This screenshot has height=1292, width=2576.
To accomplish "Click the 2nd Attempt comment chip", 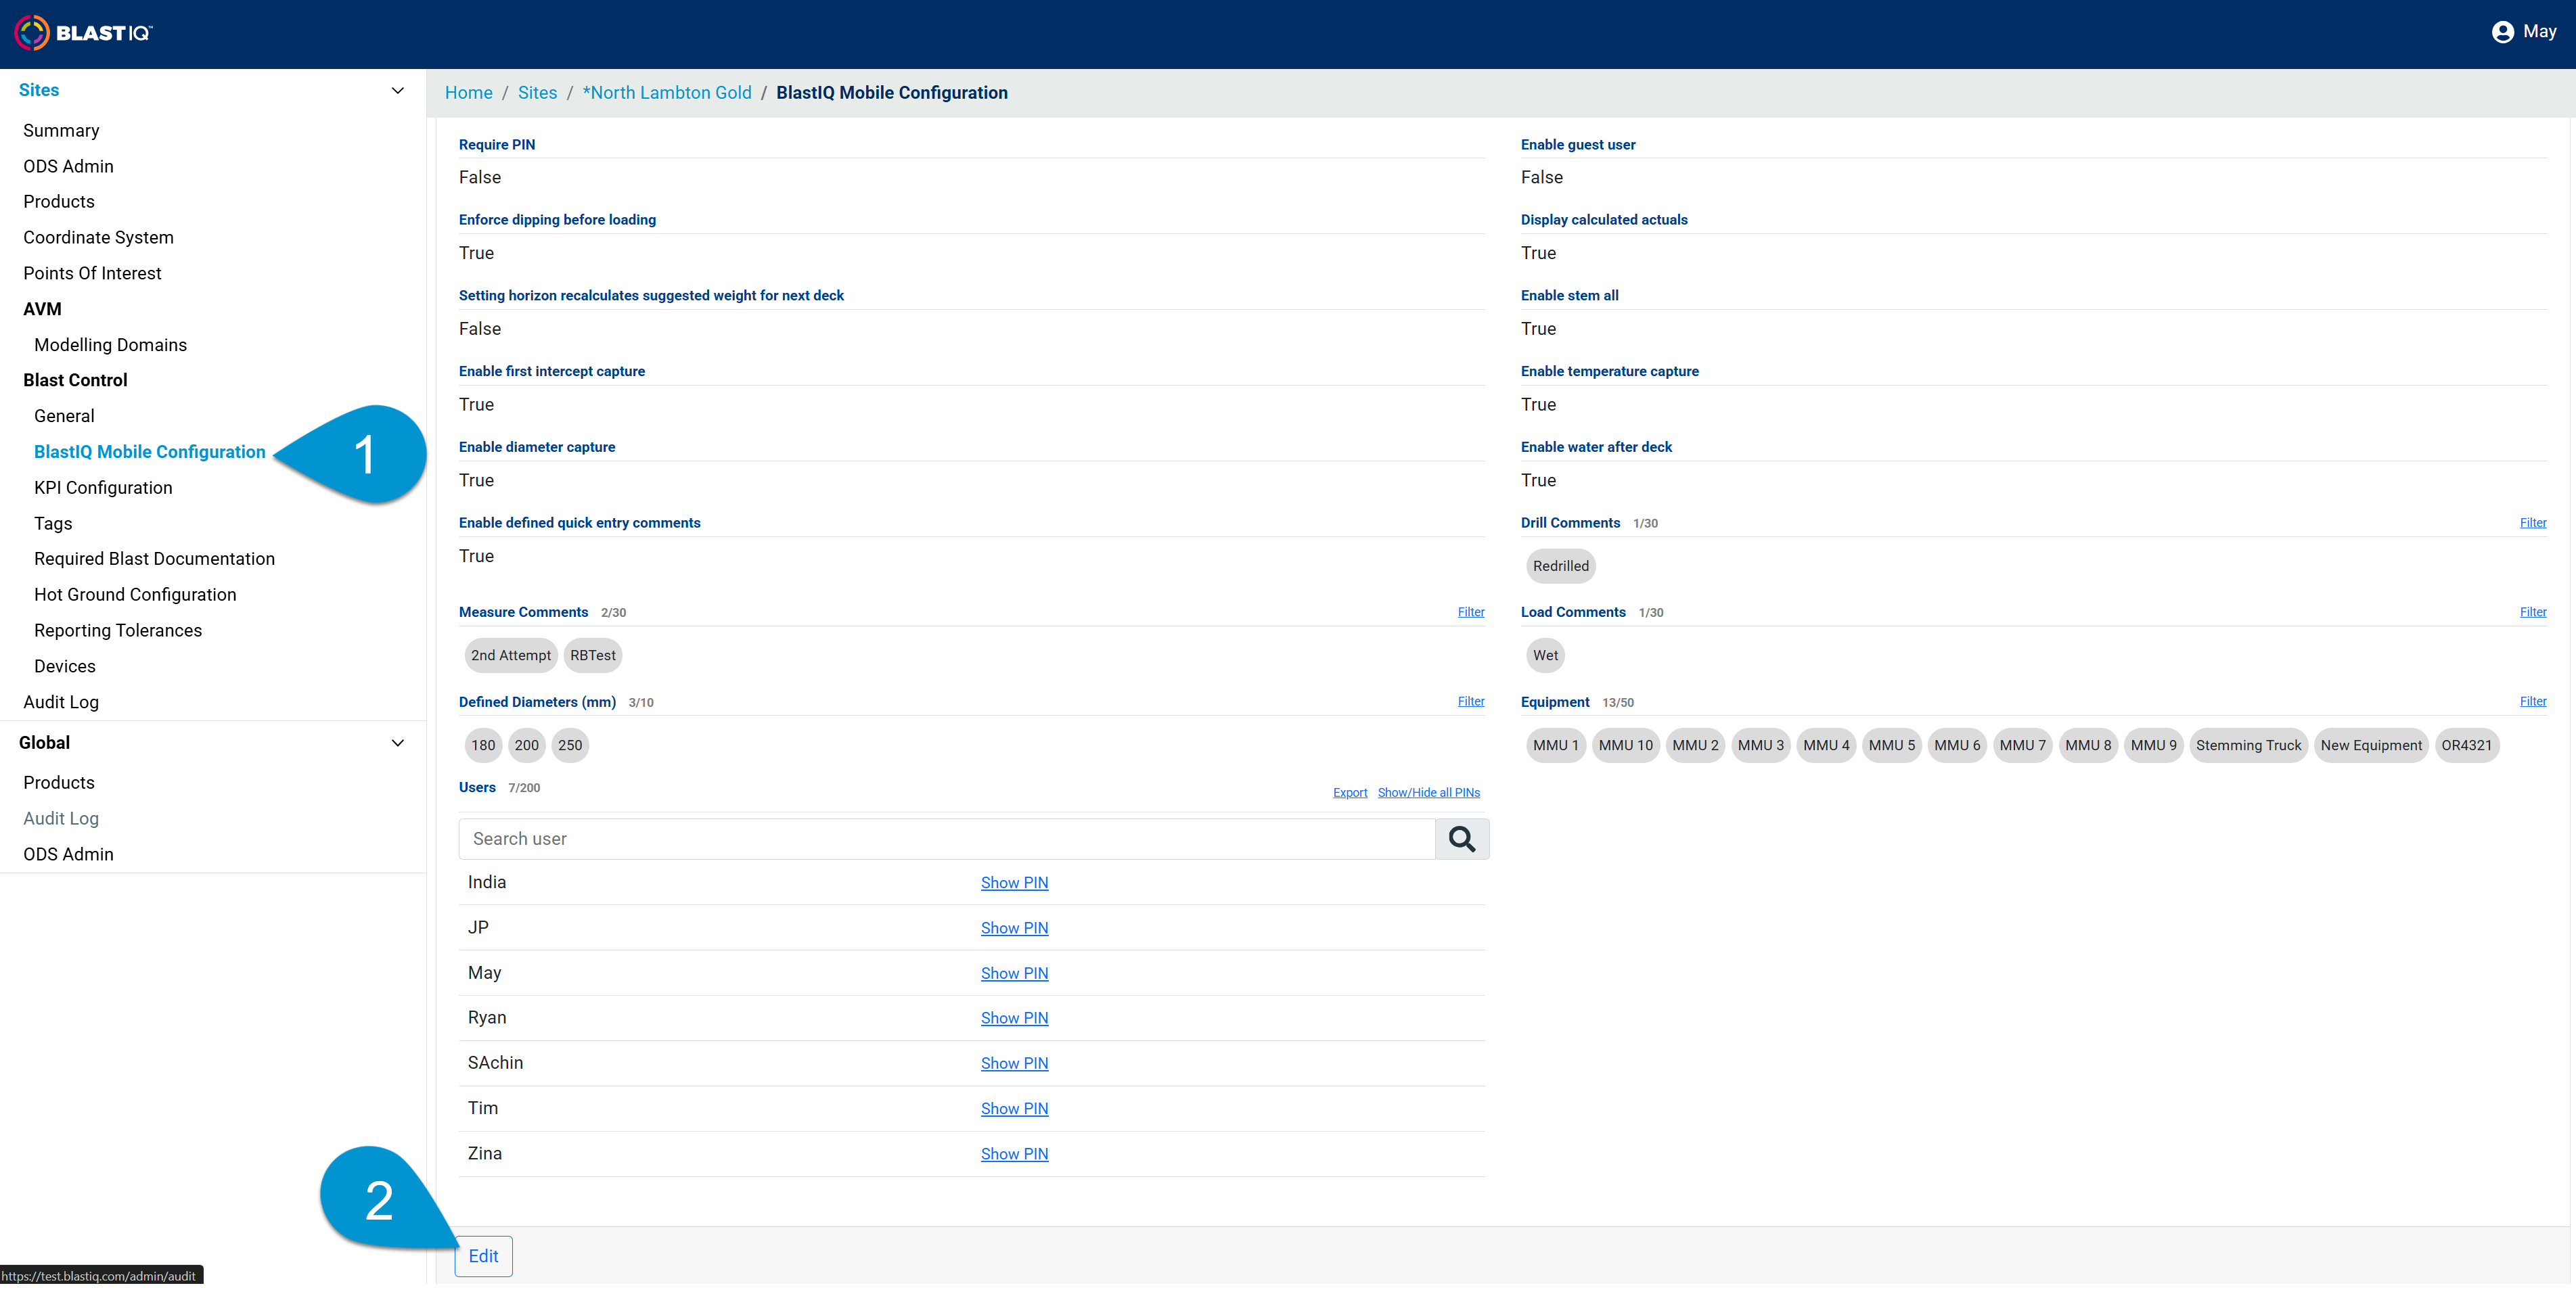I will (511, 656).
